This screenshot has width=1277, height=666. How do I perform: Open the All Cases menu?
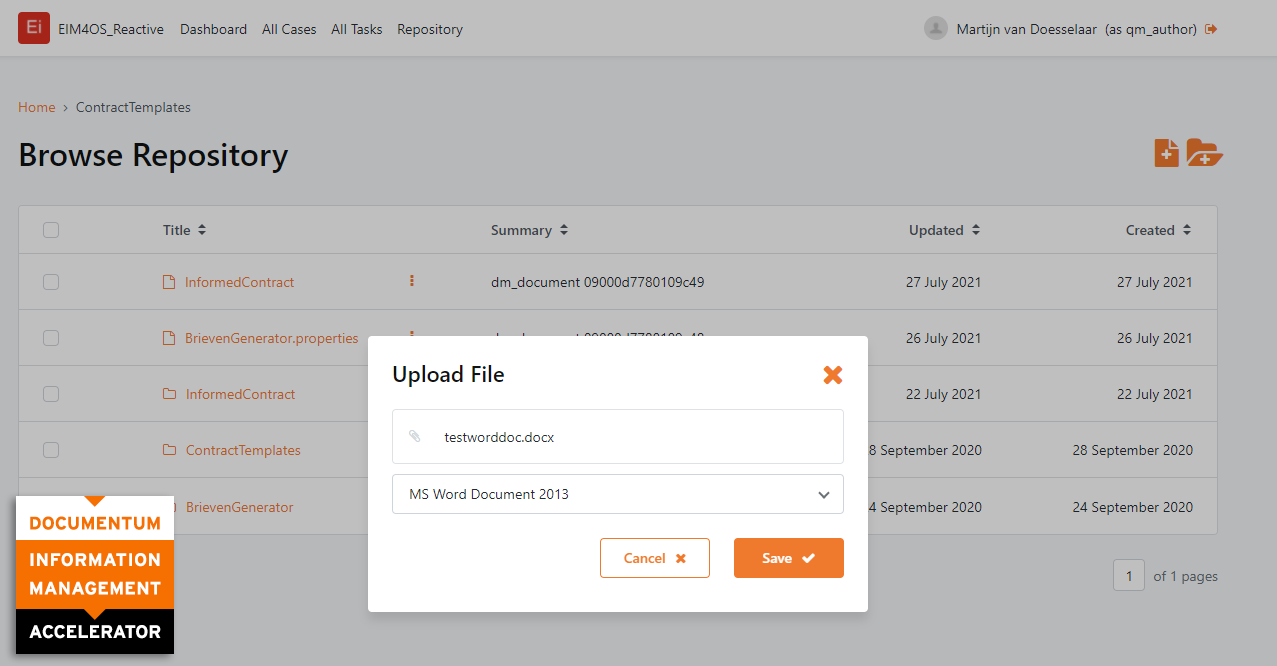tap(289, 29)
